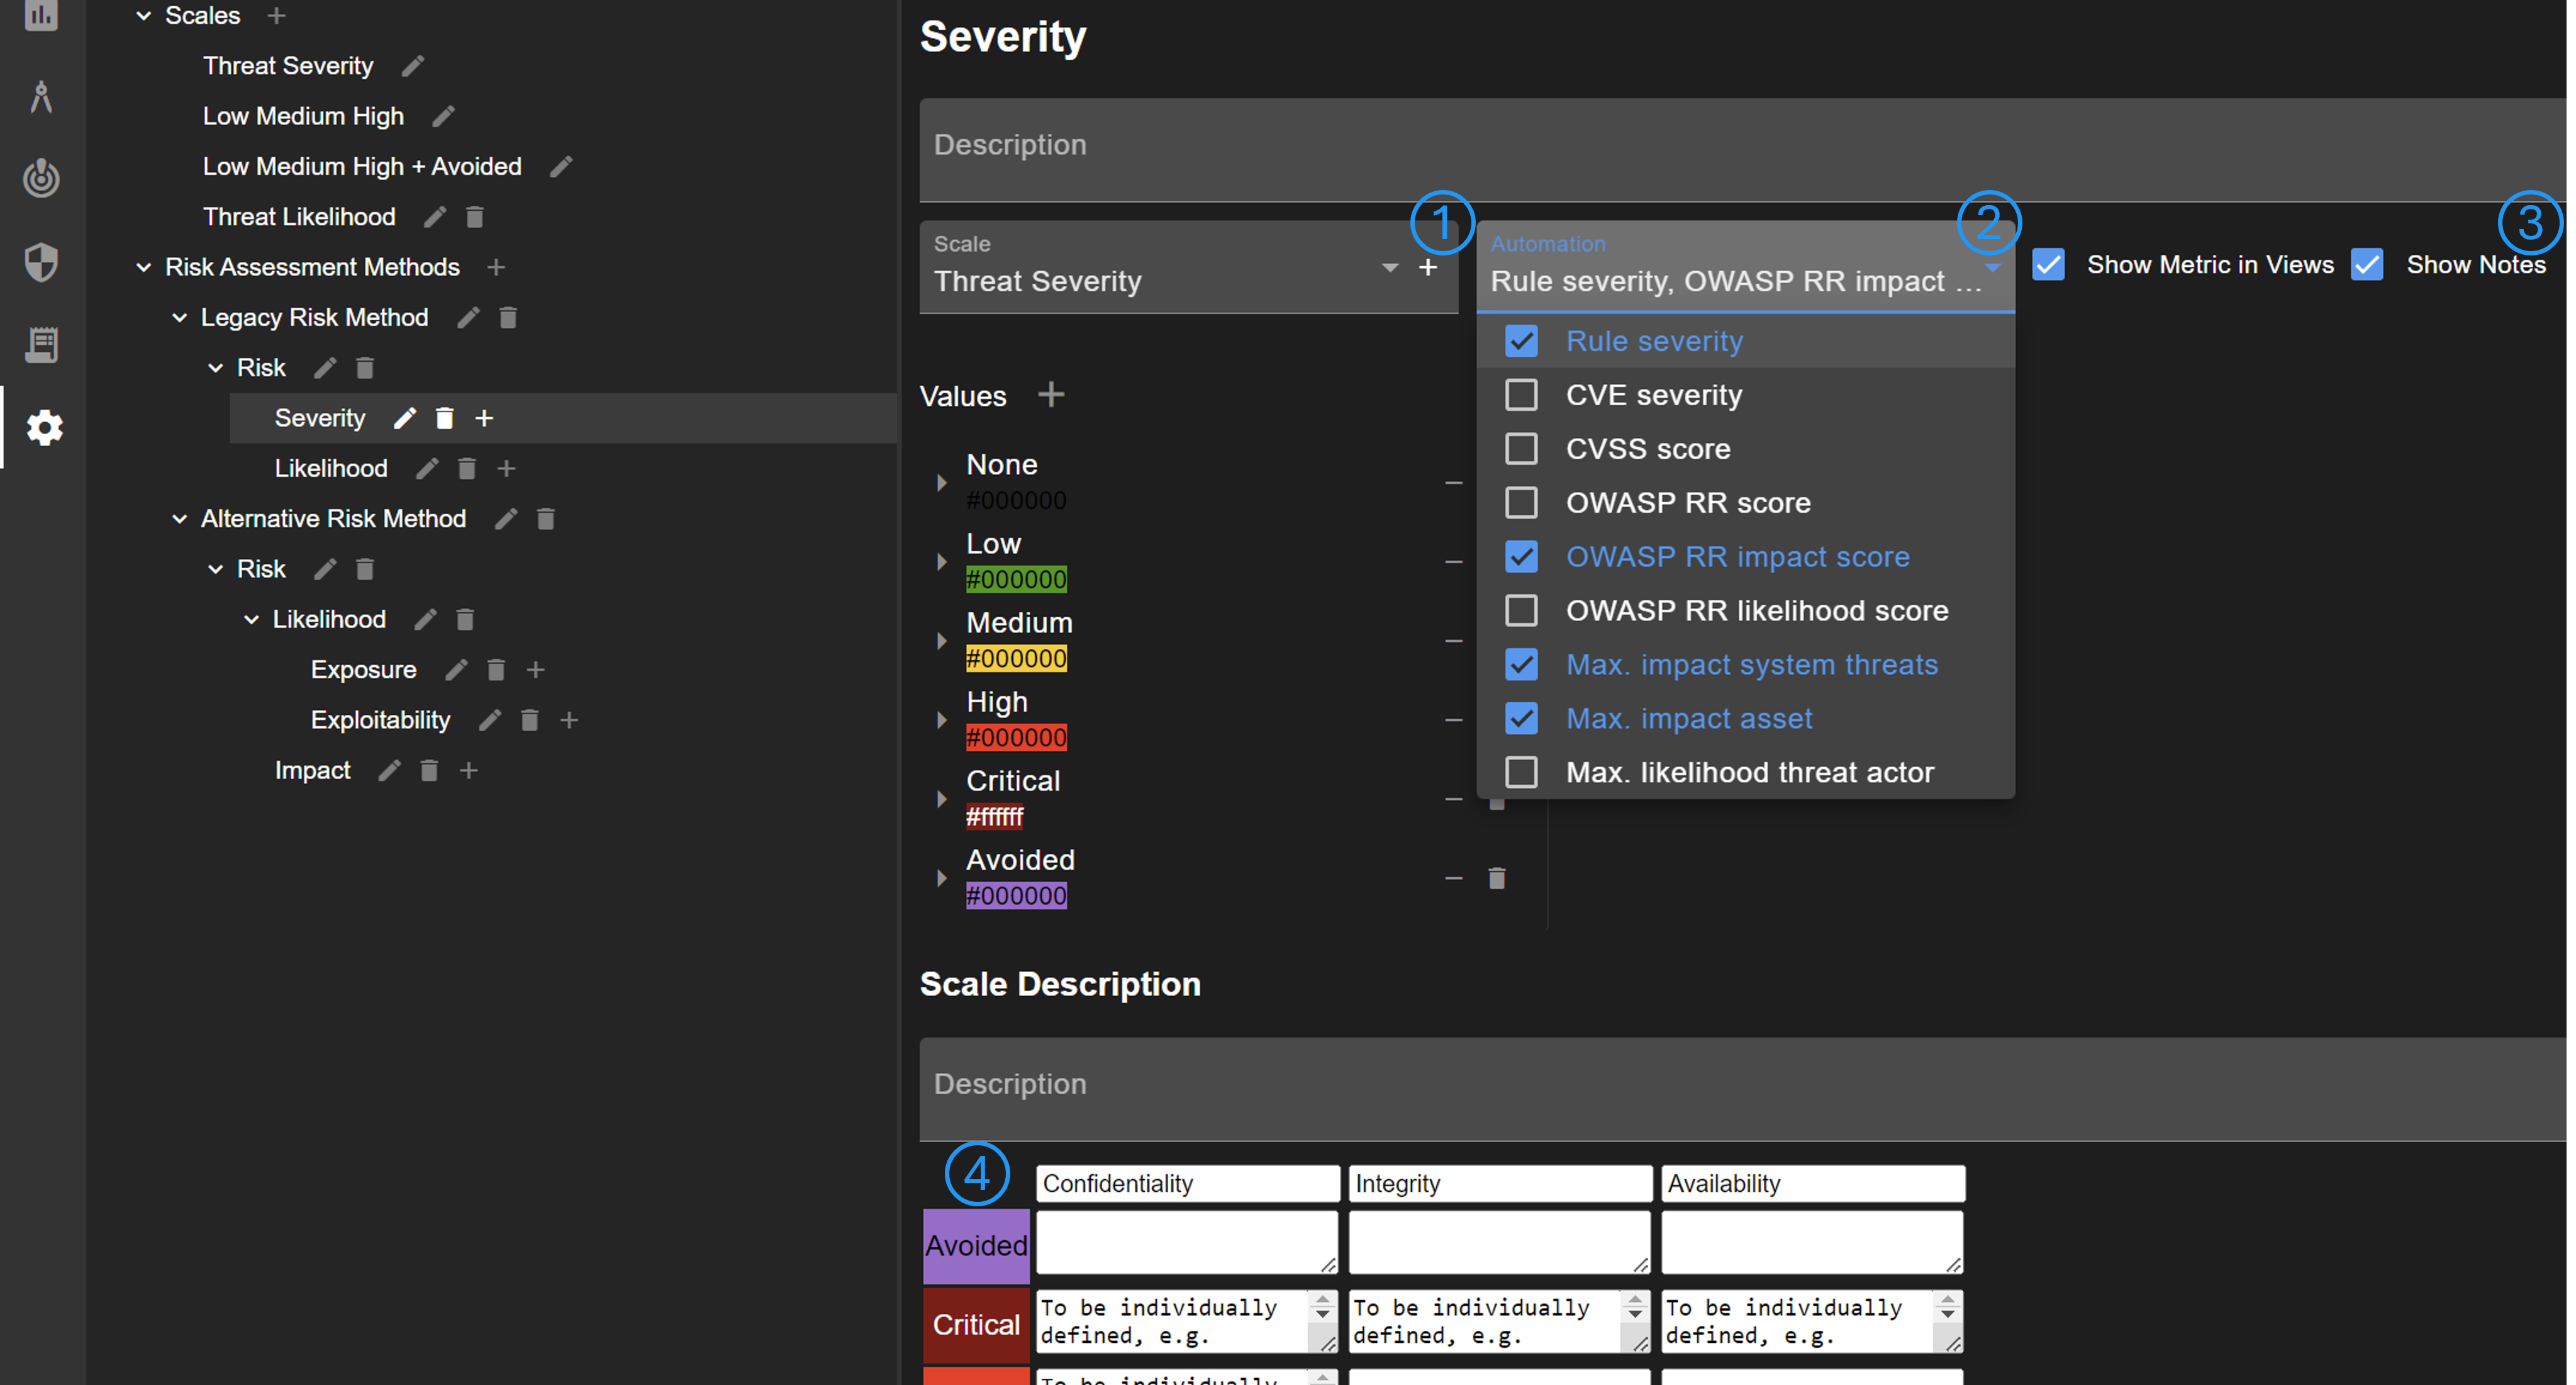Check OWASP RR score option
The width and height of the screenshot is (2576, 1385).
tap(1522, 502)
